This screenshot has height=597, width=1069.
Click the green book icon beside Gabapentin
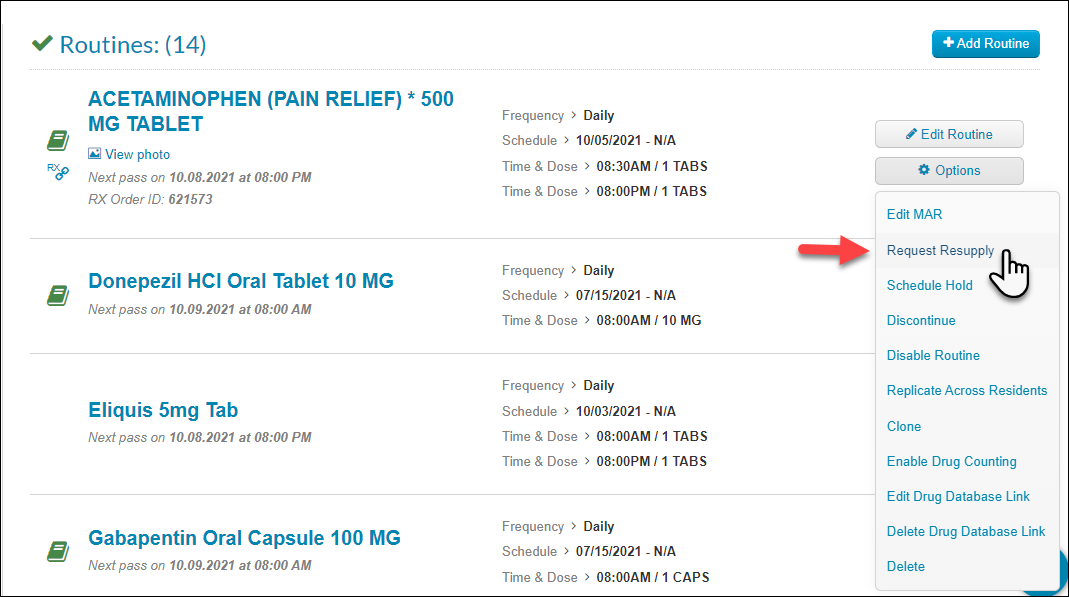[x=58, y=551]
